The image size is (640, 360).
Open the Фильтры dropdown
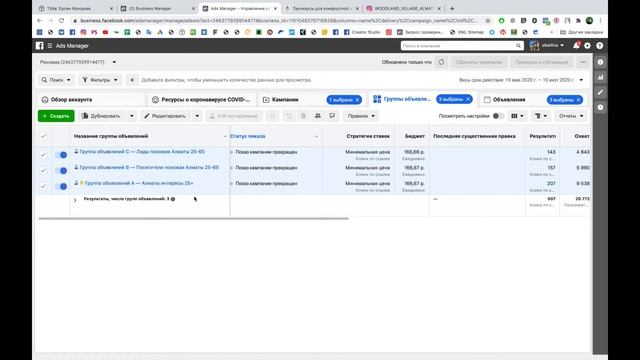point(100,80)
